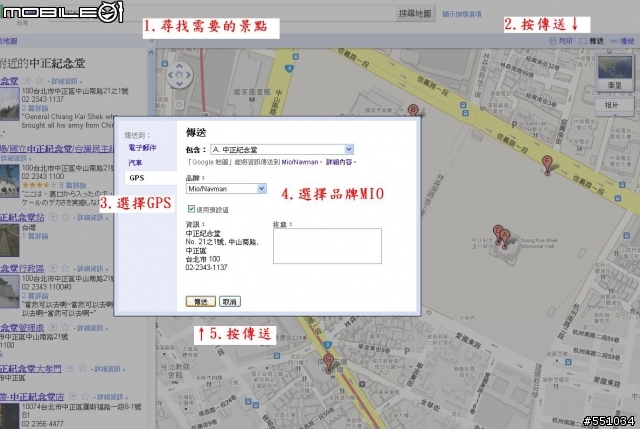Click the parking P icon near 信義路

click(514, 125)
